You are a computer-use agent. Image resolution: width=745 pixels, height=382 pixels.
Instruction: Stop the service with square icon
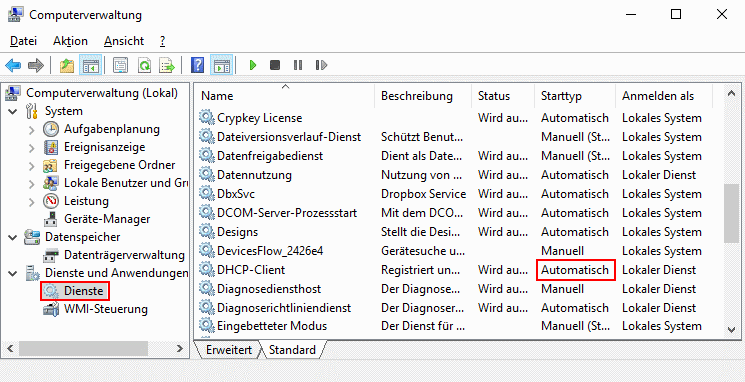tap(275, 65)
